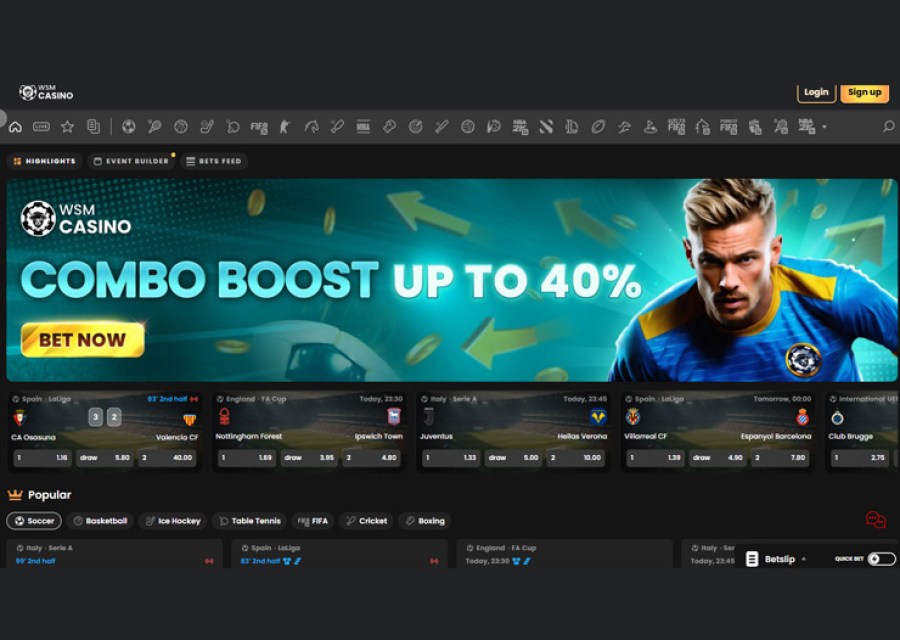Screen dimensions: 900x640
Task: Open the England FA Cup Today 23:30 popular card
Action: [564, 554]
